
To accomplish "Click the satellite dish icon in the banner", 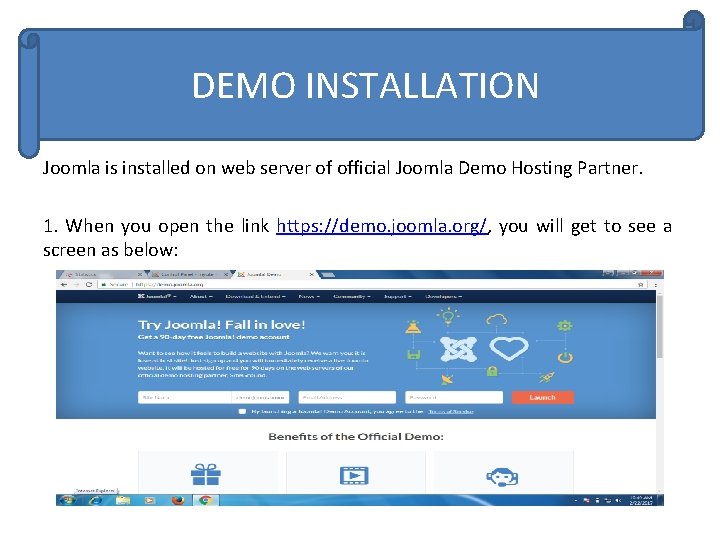I will click(447, 380).
